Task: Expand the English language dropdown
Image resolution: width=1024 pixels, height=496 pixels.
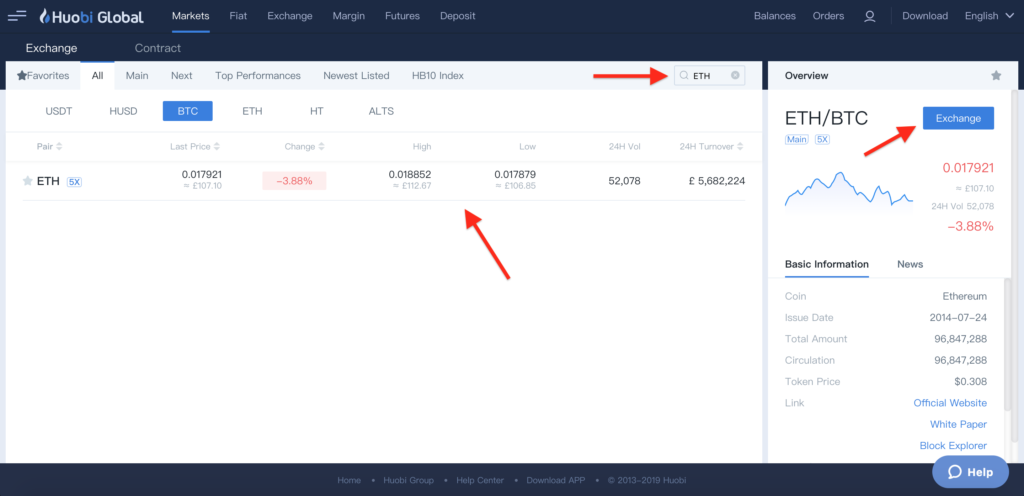Action: pos(989,16)
